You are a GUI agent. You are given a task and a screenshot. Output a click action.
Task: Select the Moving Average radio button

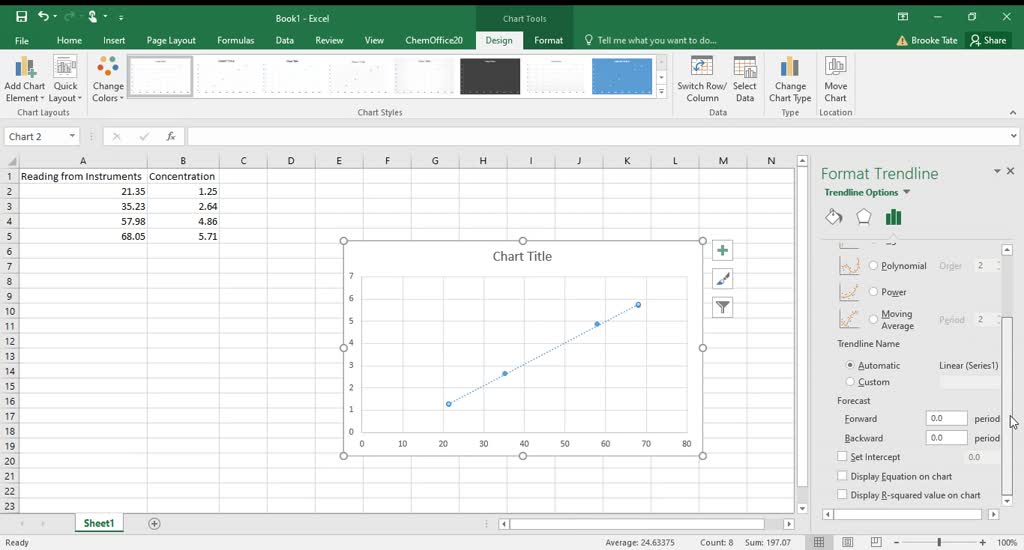[873, 319]
